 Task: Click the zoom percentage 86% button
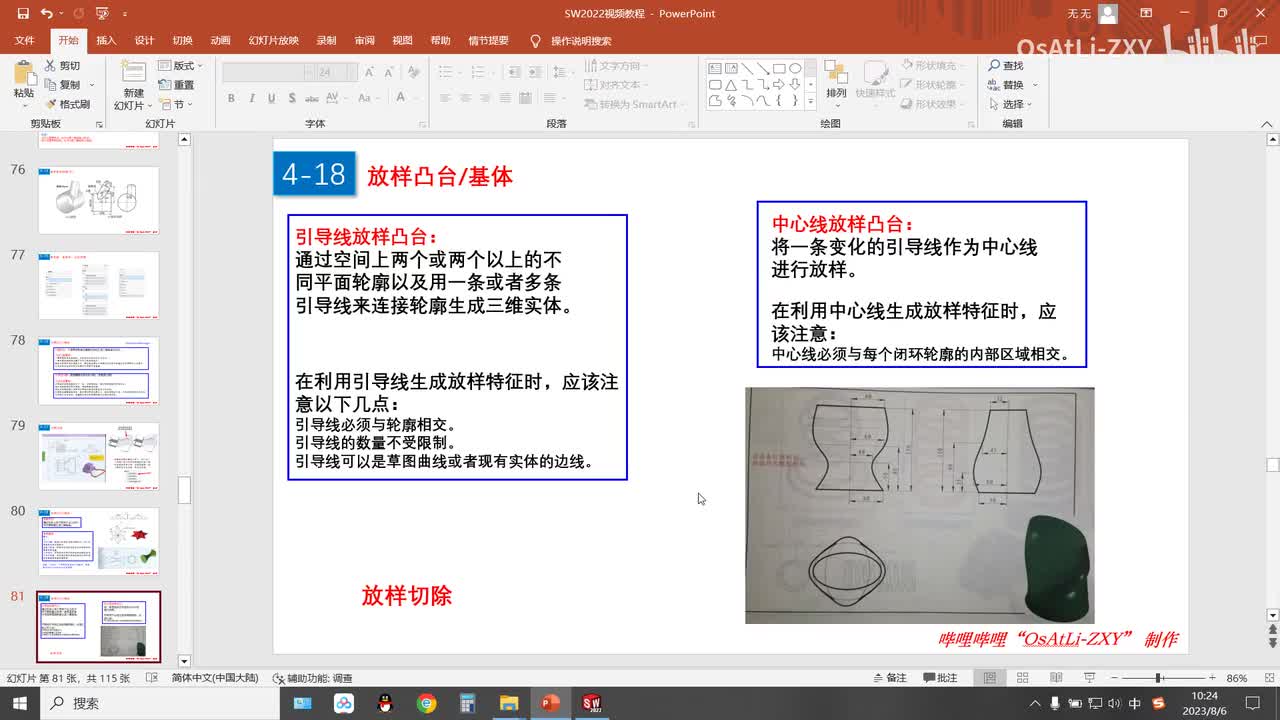pos(1237,678)
